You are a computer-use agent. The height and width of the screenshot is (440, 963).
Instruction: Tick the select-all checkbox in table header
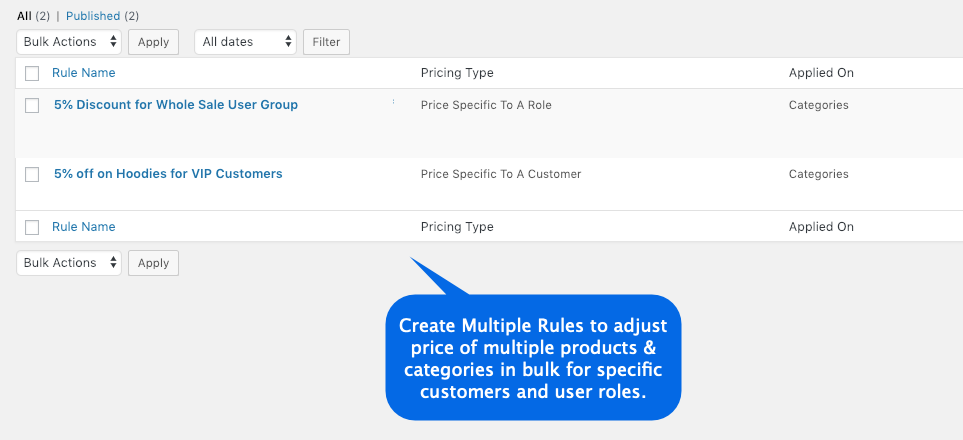click(x=32, y=73)
